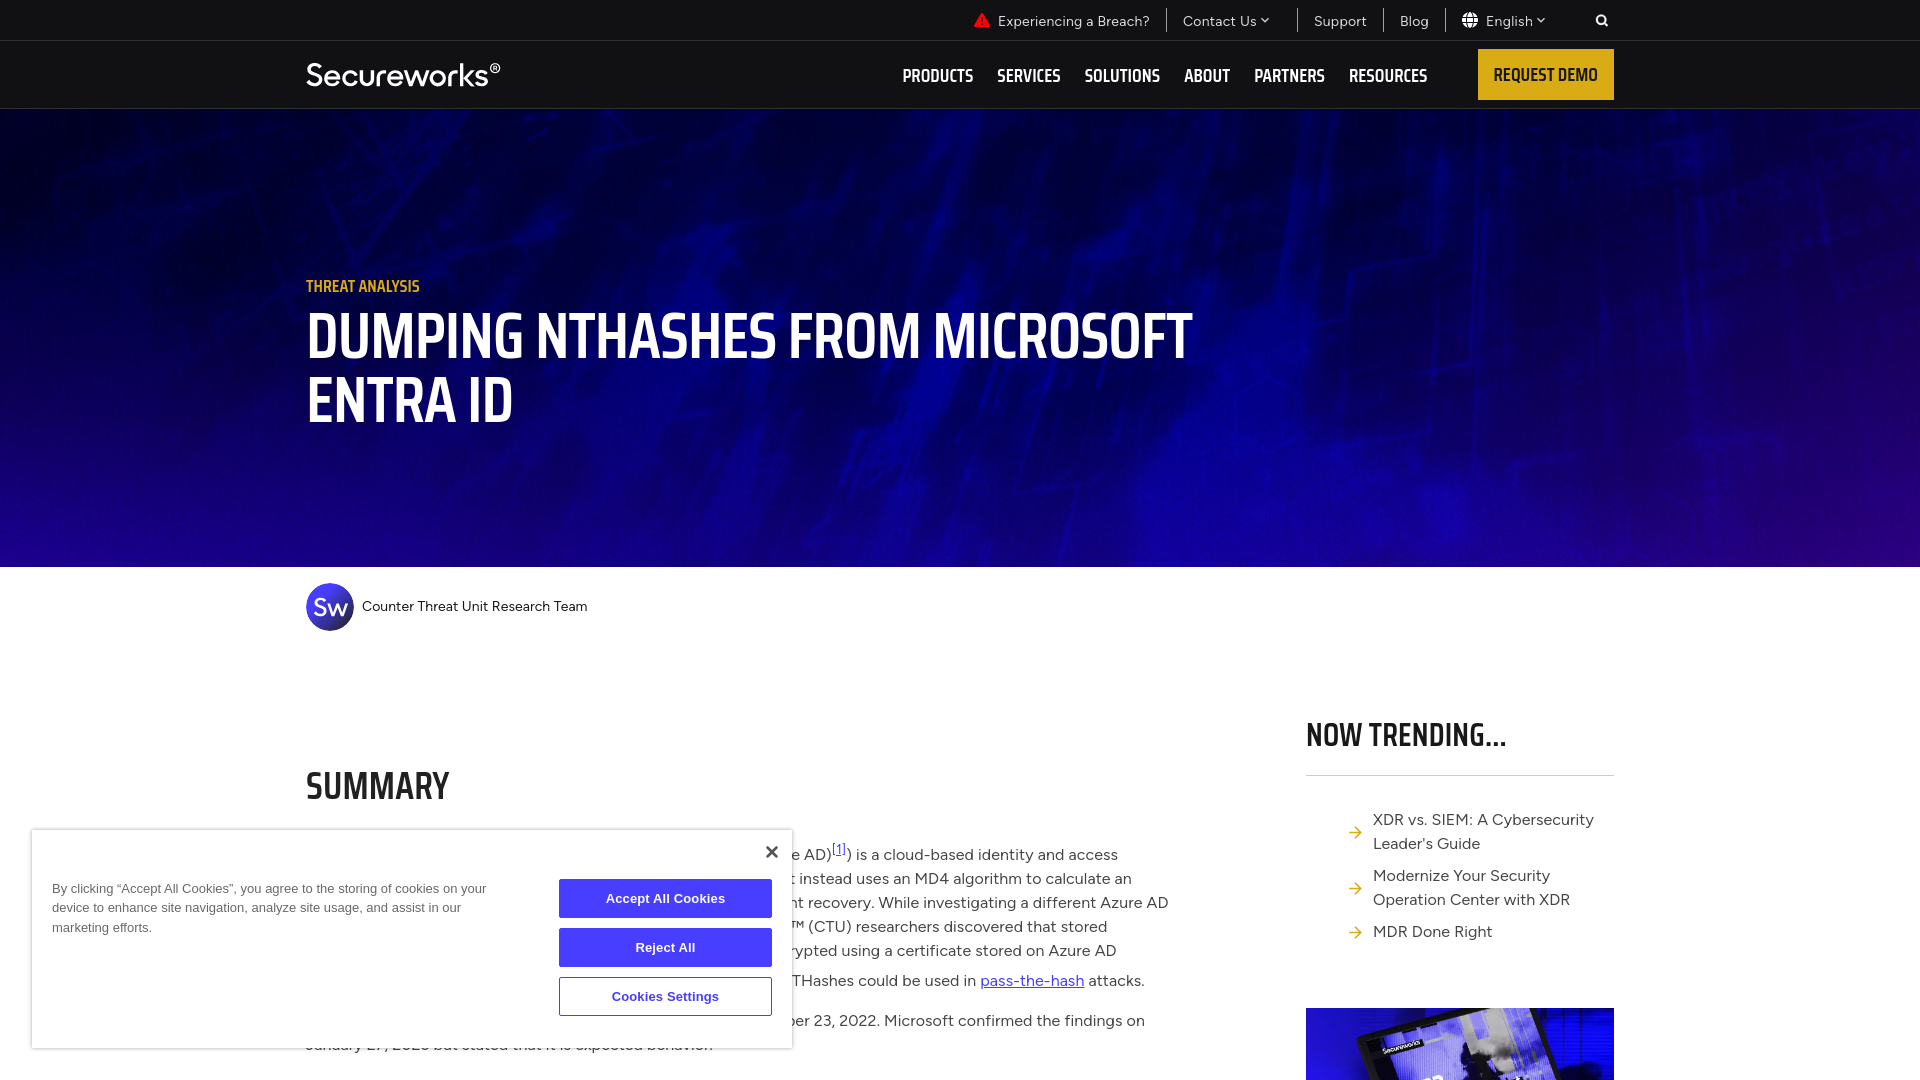Screen dimensions: 1920x1080
Task: Open the PRODUCTS menu item
Action: 938,75
